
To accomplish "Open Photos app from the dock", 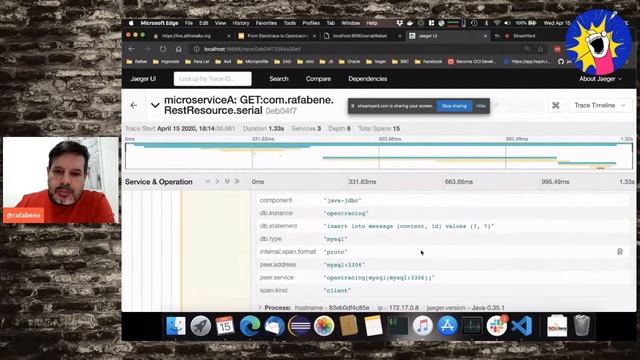I will [324, 326].
